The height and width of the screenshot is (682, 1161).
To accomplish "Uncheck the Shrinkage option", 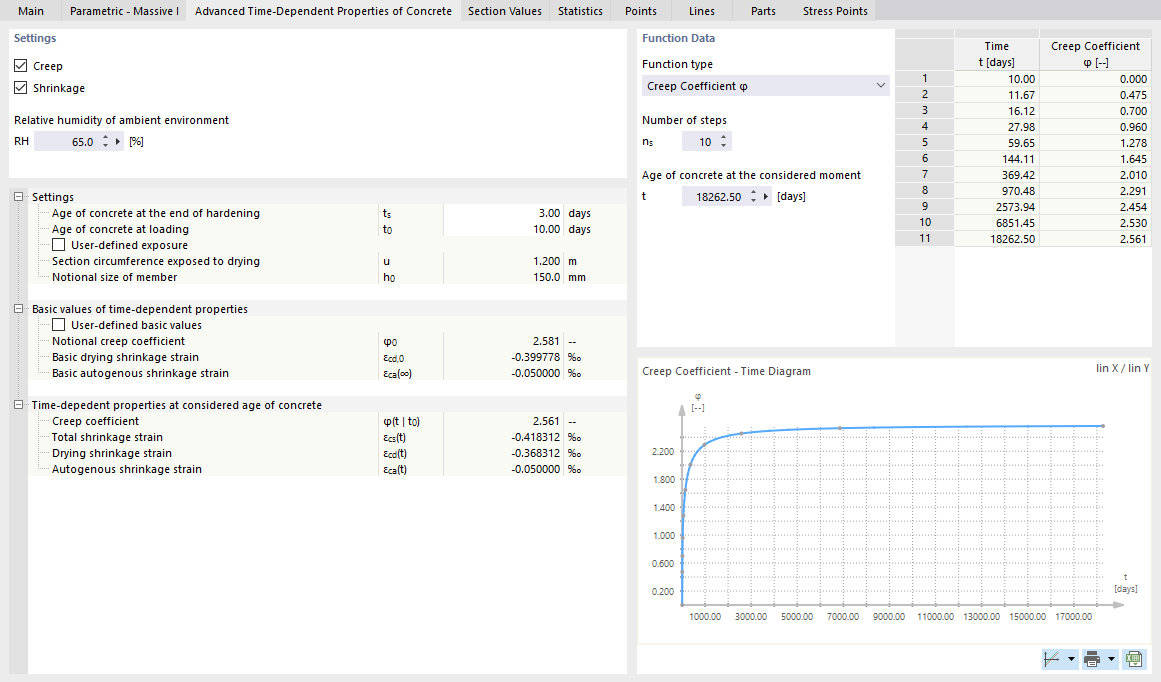I will pos(21,88).
